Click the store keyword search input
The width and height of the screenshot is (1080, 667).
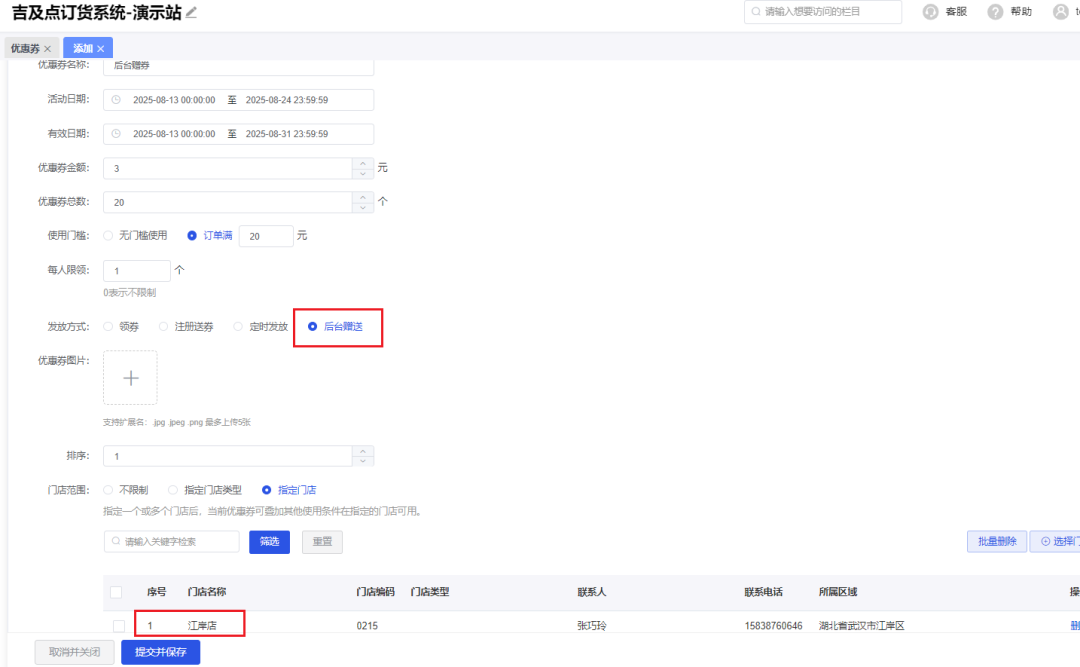pos(172,542)
